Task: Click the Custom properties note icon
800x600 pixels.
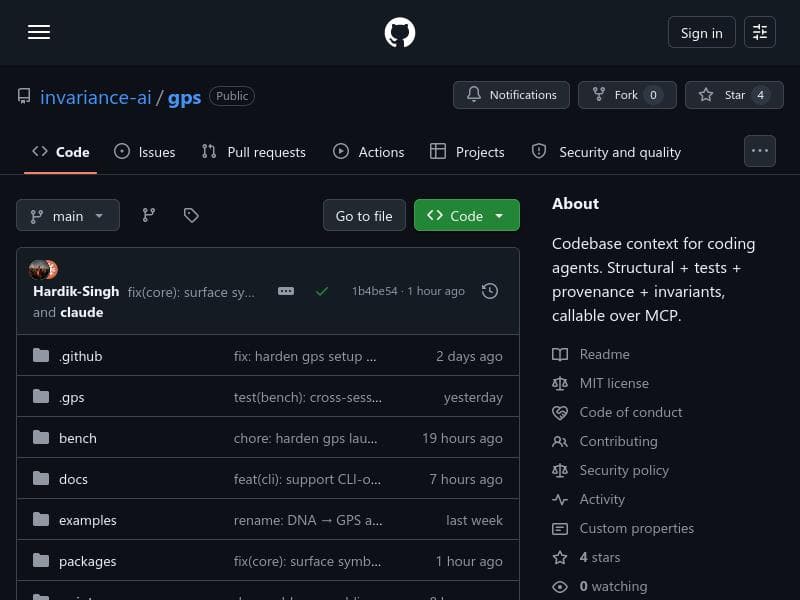Action: click(x=560, y=529)
